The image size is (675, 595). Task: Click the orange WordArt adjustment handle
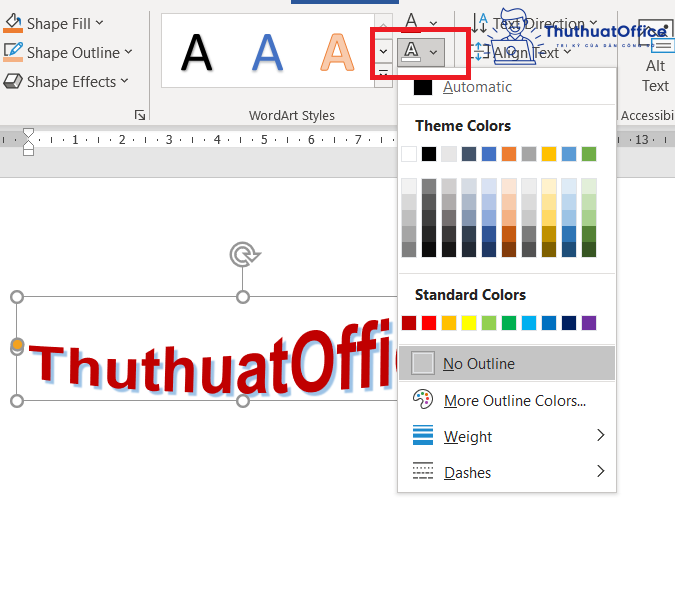tap(17, 344)
